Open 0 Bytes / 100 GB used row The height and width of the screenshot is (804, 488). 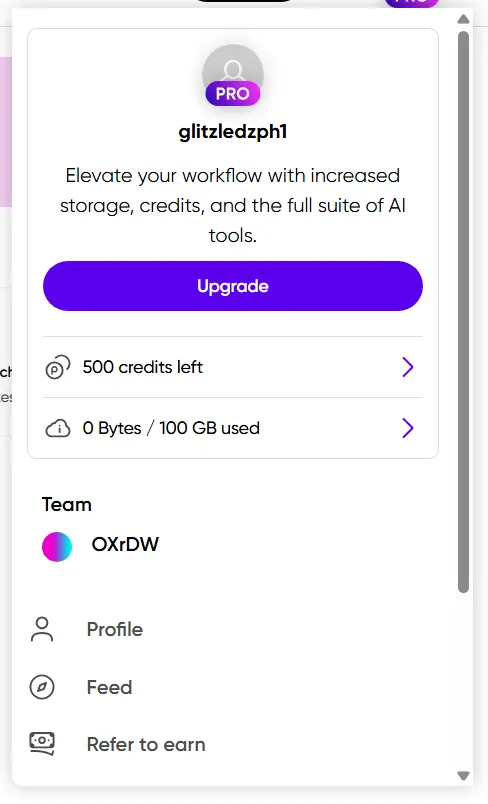(x=233, y=428)
